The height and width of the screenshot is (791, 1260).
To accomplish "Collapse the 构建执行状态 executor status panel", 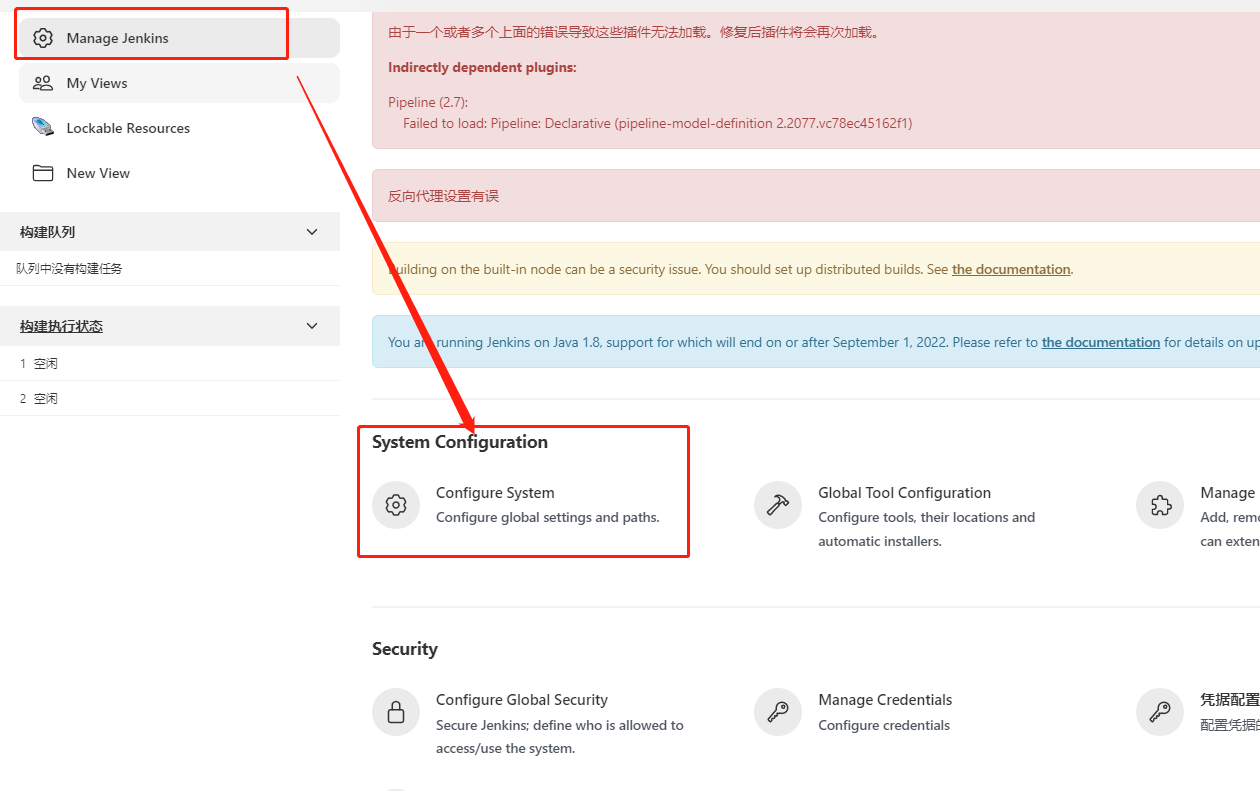I will (x=312, y=326).
